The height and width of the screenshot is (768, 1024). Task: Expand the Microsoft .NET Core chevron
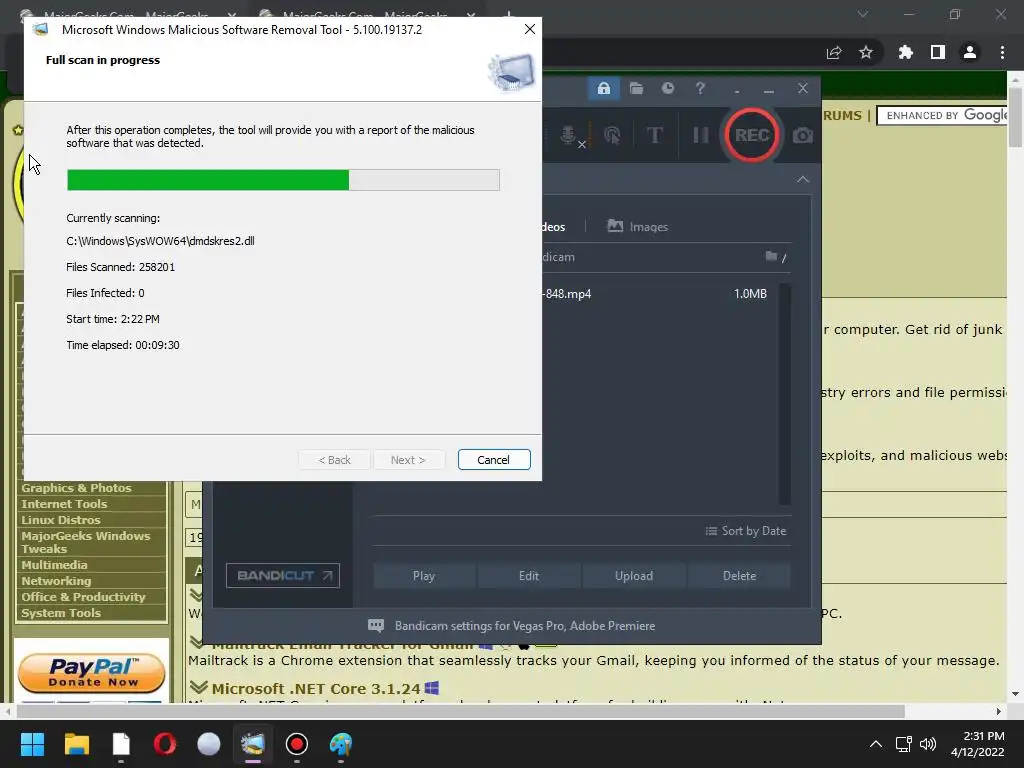pos(199,688)
